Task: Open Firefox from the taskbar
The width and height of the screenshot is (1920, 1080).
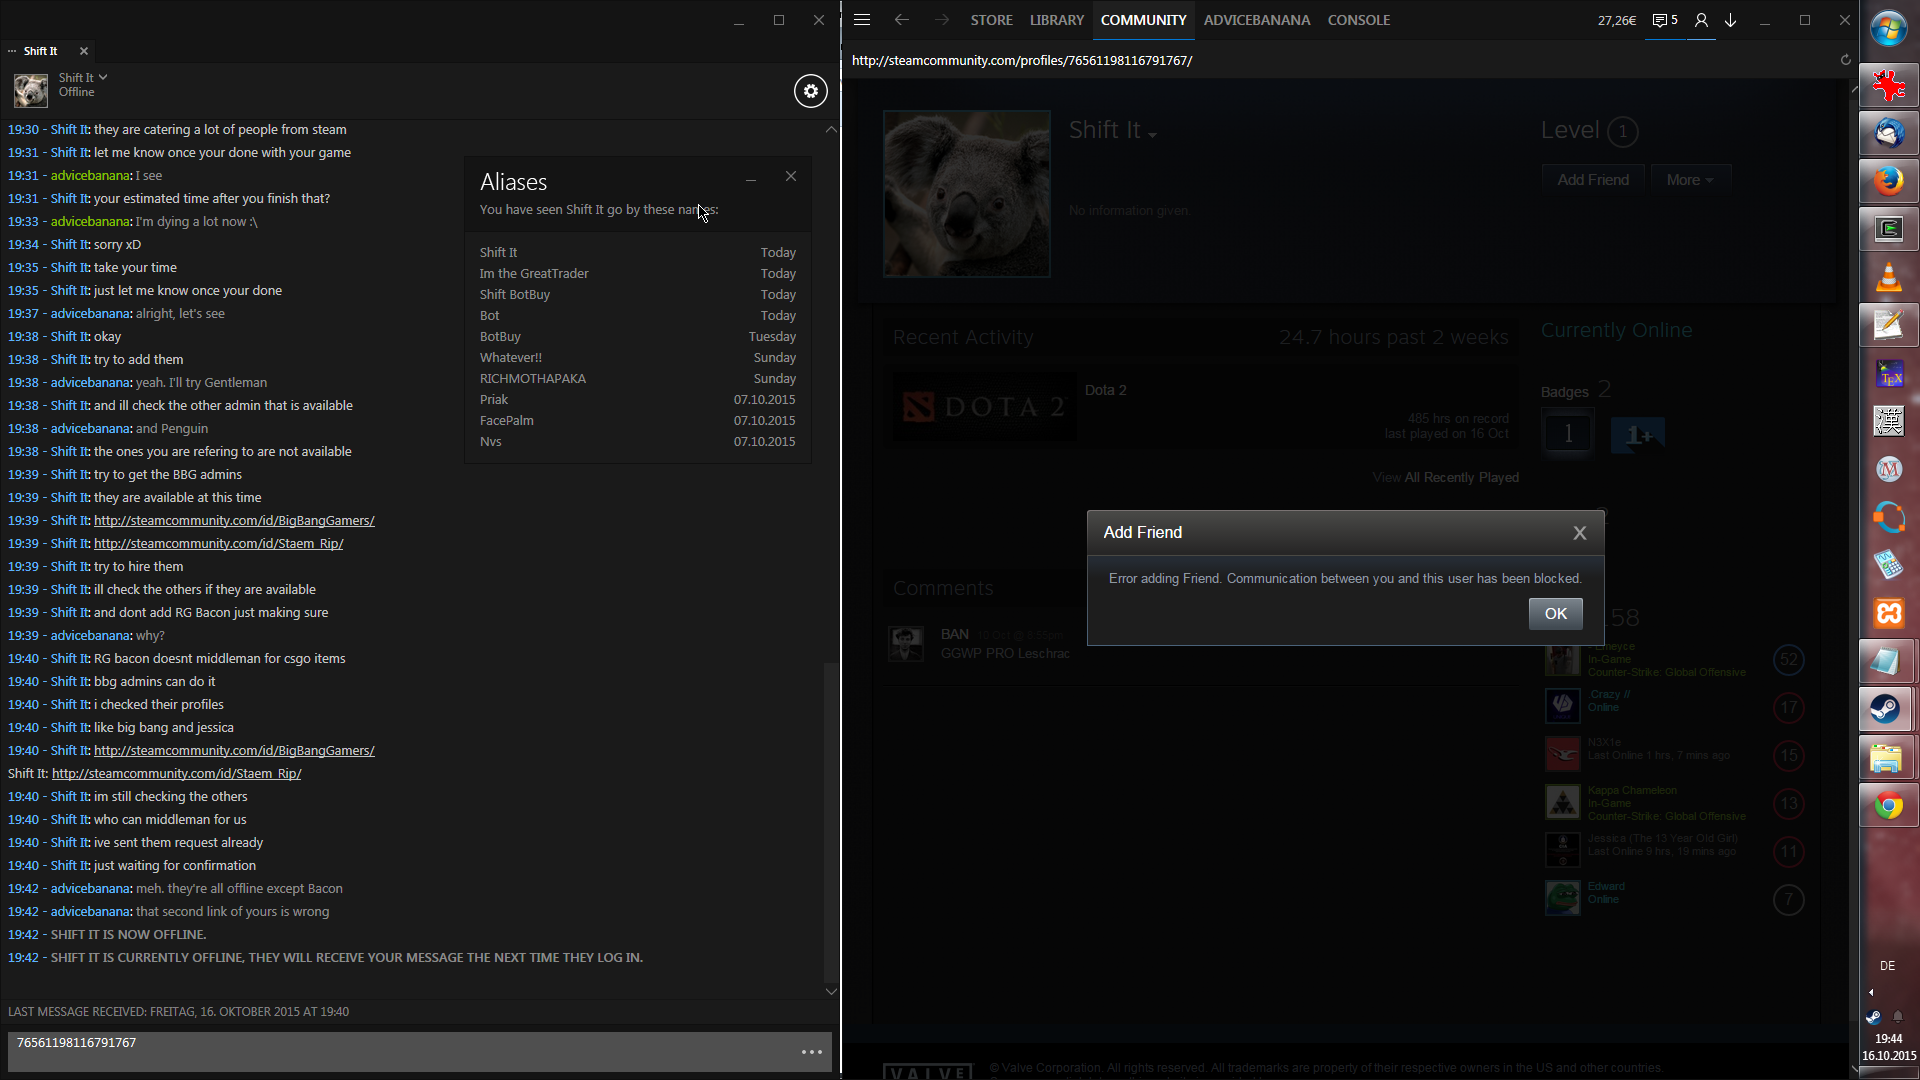Action: point(1888,181)
